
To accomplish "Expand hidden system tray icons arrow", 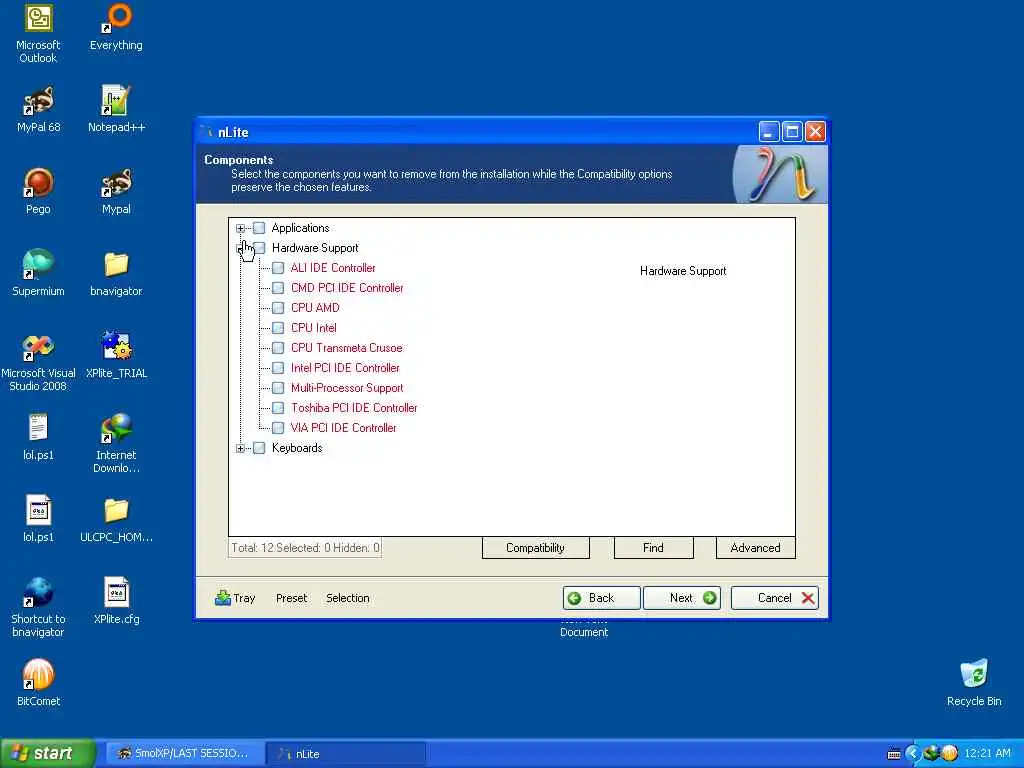I will 912,753.
